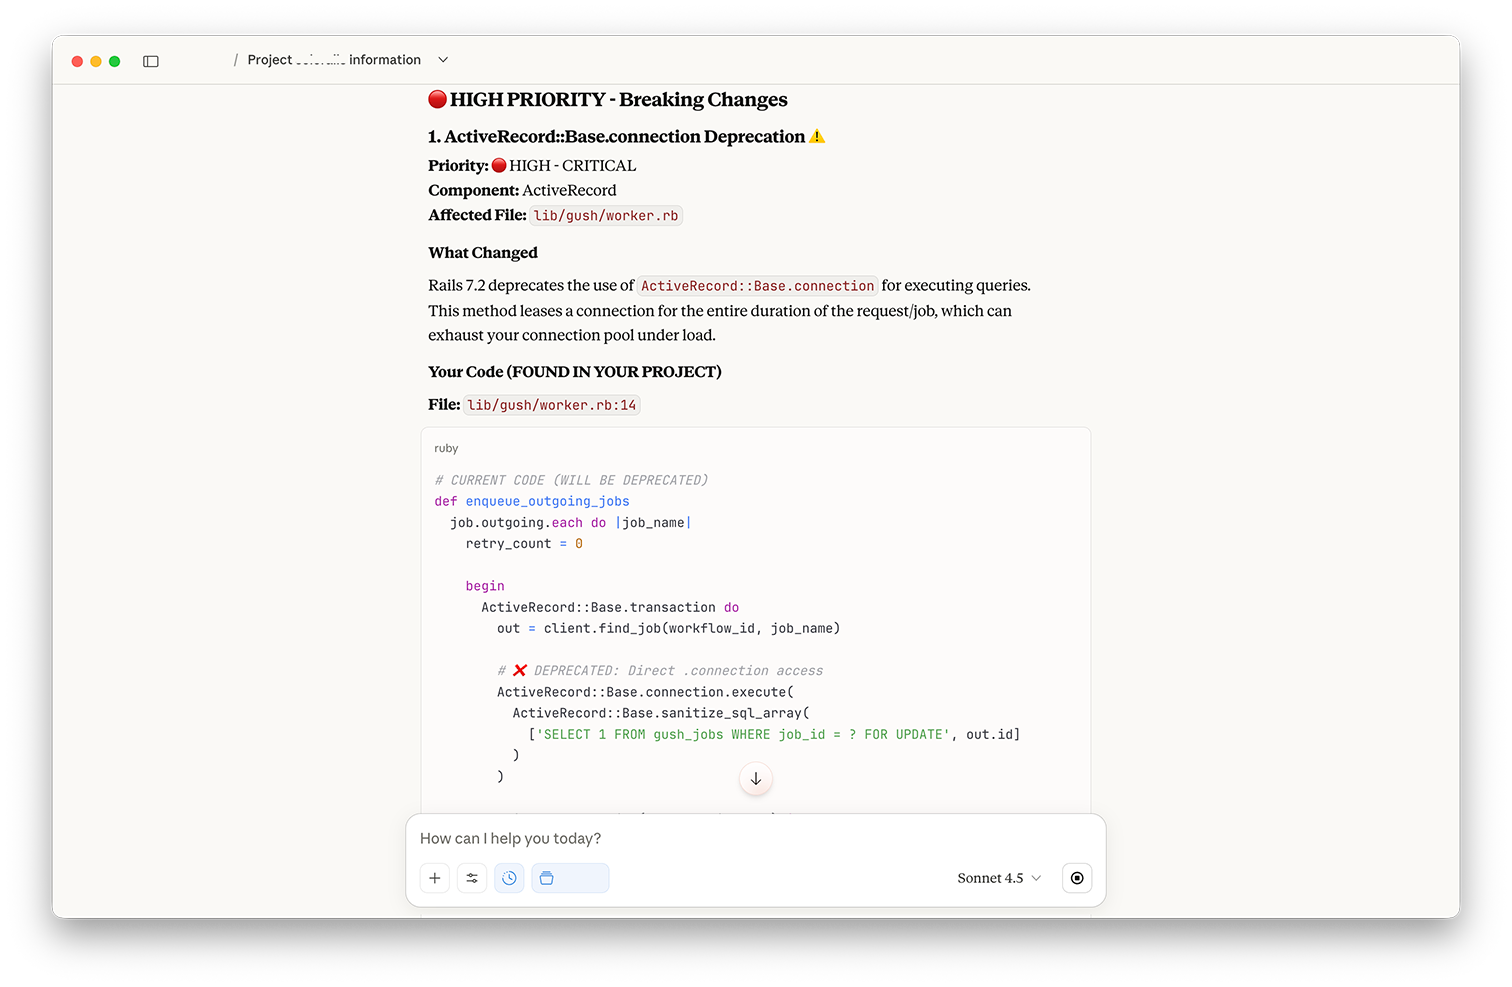Toggle the sidebar panel icon
Screen dimensions: 1512x987
(x=151, y=61)
